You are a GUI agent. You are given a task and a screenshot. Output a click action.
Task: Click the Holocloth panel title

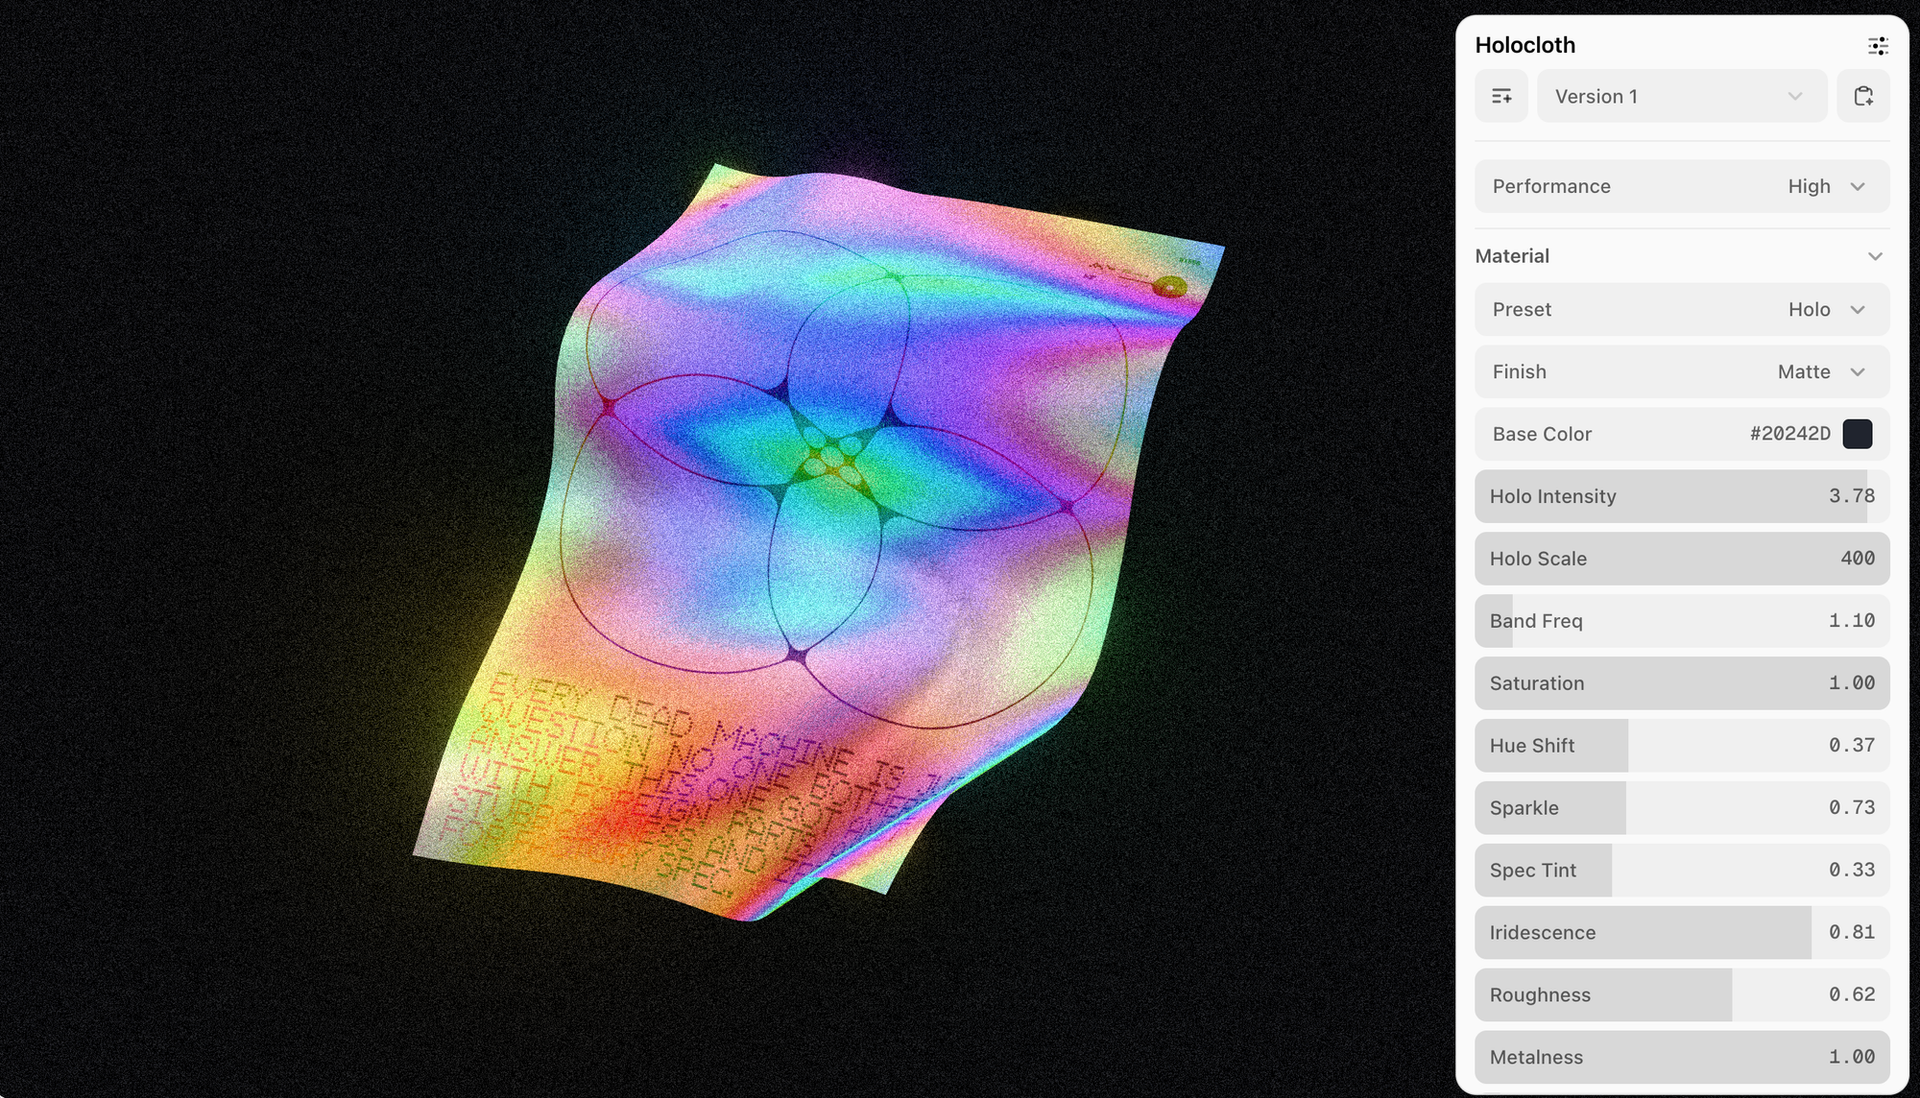1525,45
